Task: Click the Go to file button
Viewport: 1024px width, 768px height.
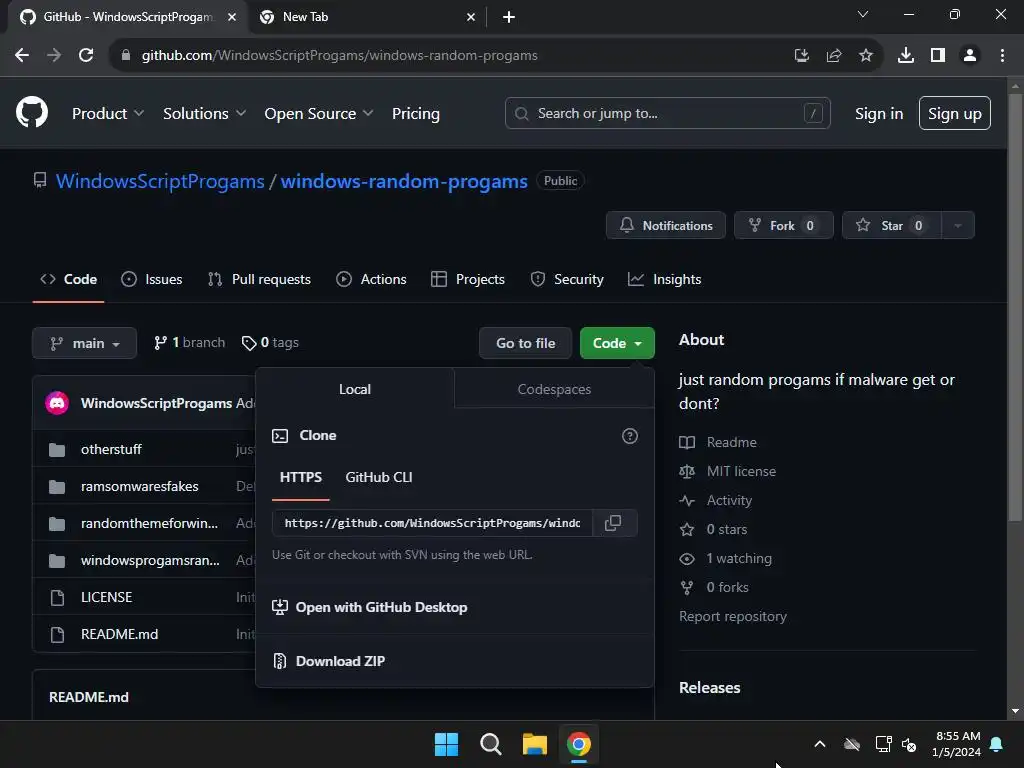Action: (x=526, y=343)
